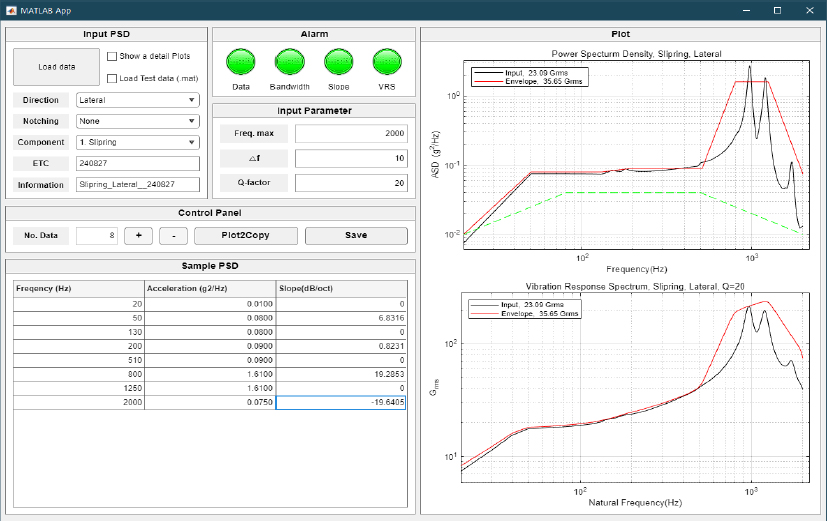Click the frequency cell 50
Viewport: 827px width, 521px height.
pos(79,318)
